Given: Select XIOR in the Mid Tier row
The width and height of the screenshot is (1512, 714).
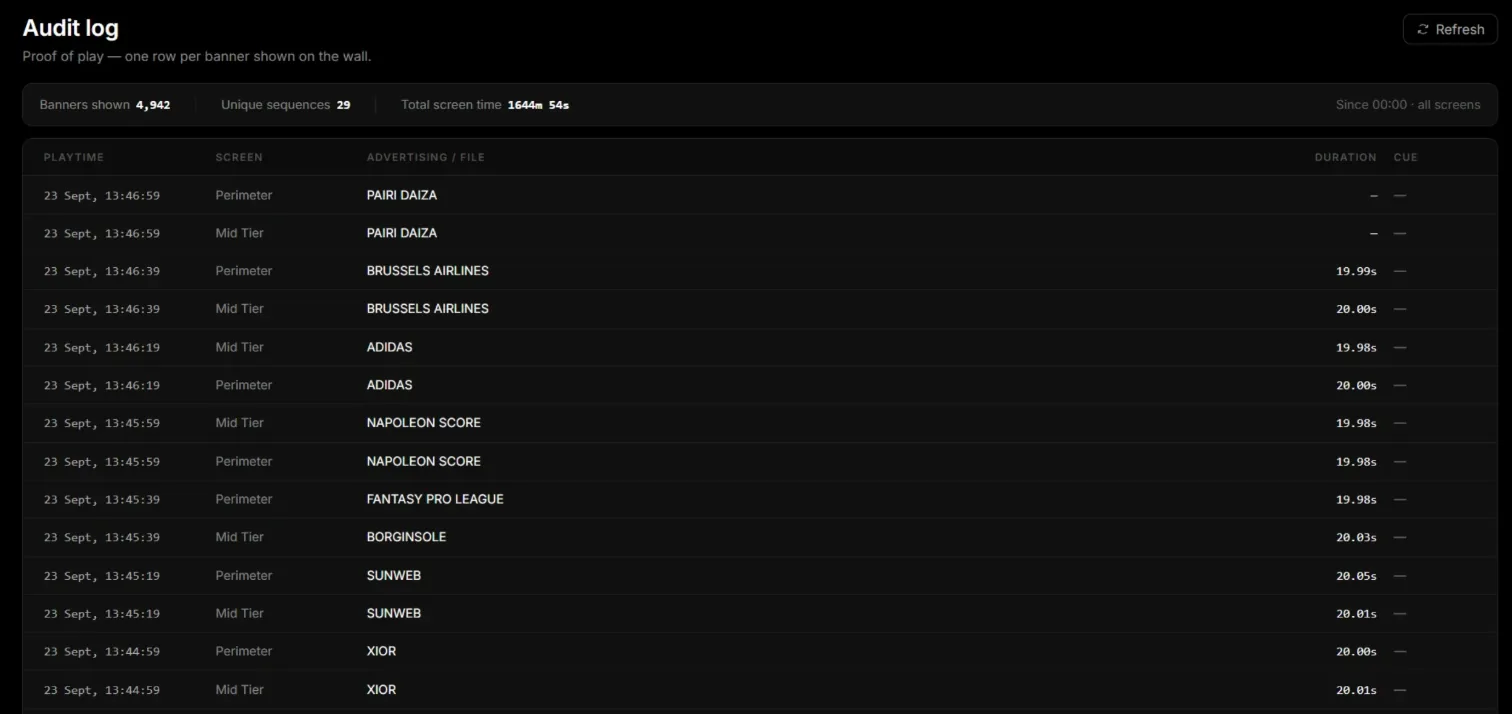Looking at the screenshot, I should (x=382, y=689).
